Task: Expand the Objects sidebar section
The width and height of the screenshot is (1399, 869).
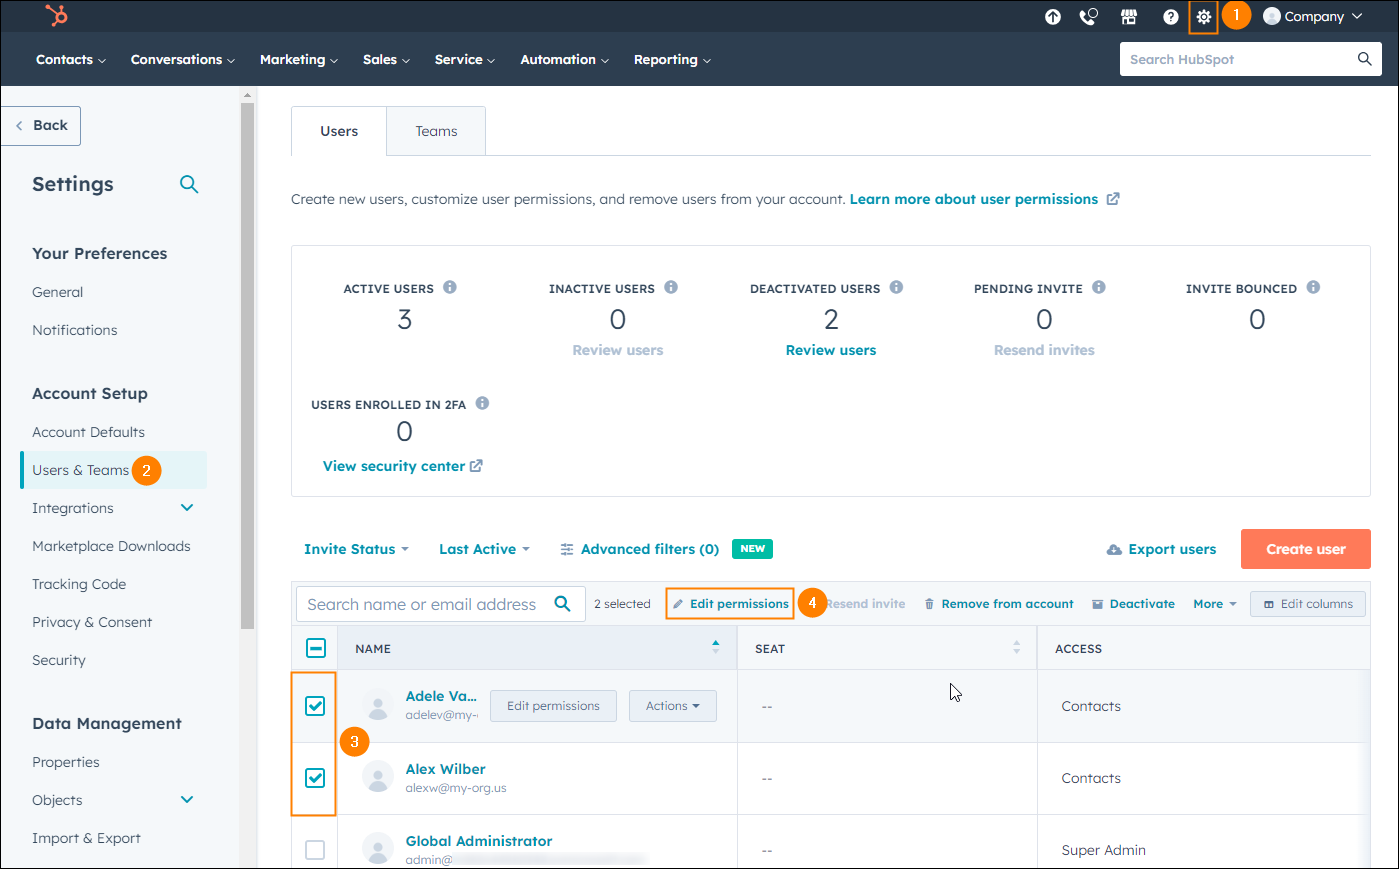Action: (187, 800)
